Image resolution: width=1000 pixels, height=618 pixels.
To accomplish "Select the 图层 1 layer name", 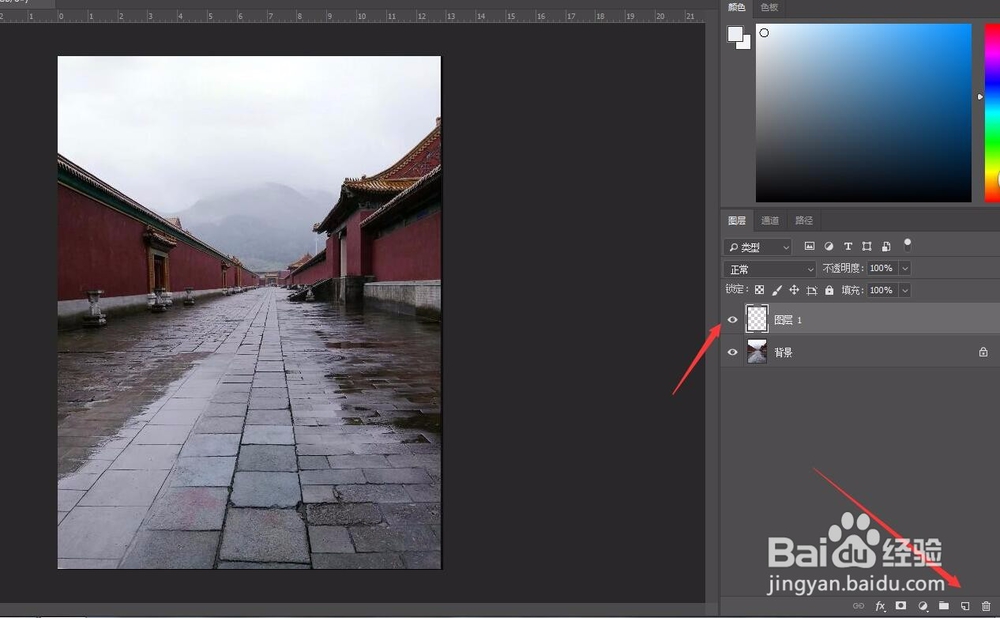I will click(x=788, y=320).
